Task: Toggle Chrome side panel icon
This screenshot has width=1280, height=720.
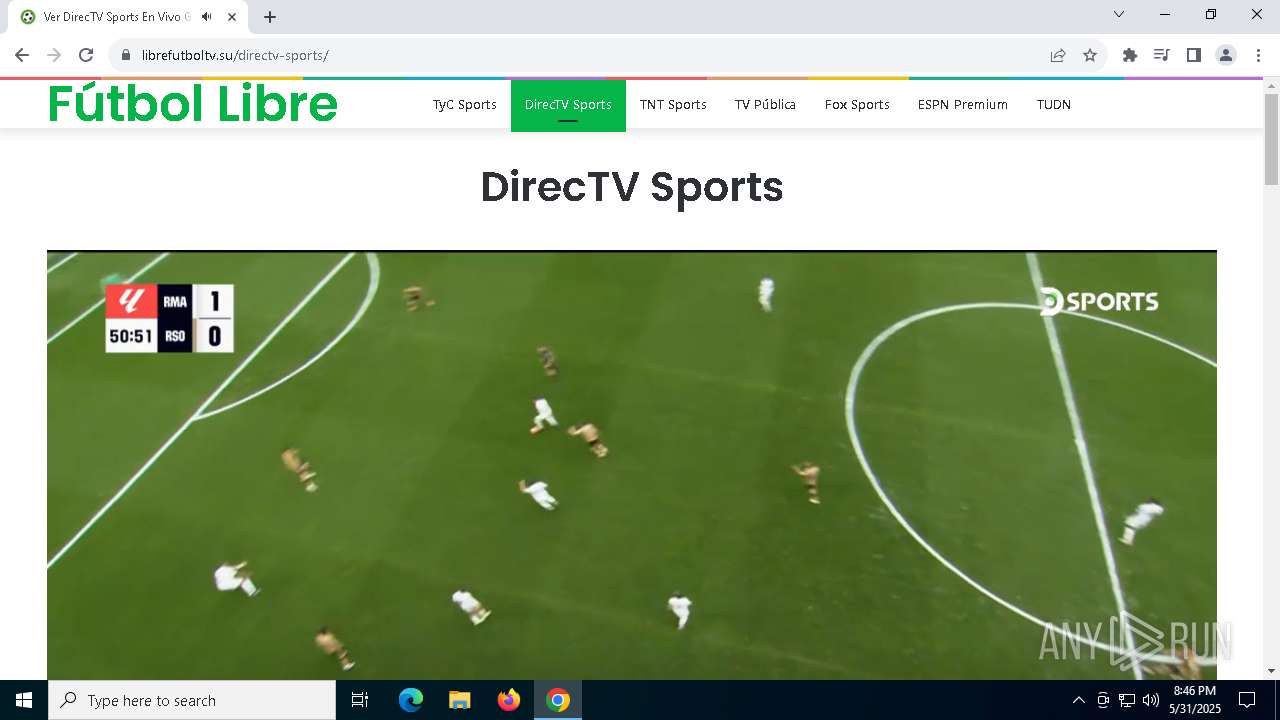Action: point(1194,55)
